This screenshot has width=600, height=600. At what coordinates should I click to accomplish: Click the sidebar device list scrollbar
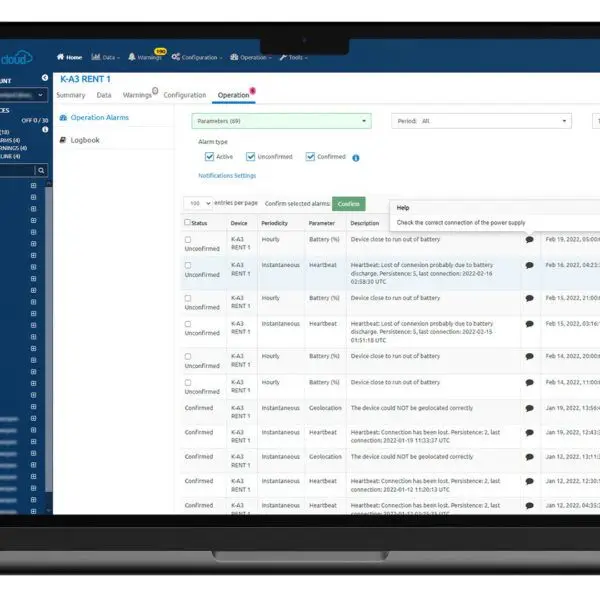(x=48, y=337)
